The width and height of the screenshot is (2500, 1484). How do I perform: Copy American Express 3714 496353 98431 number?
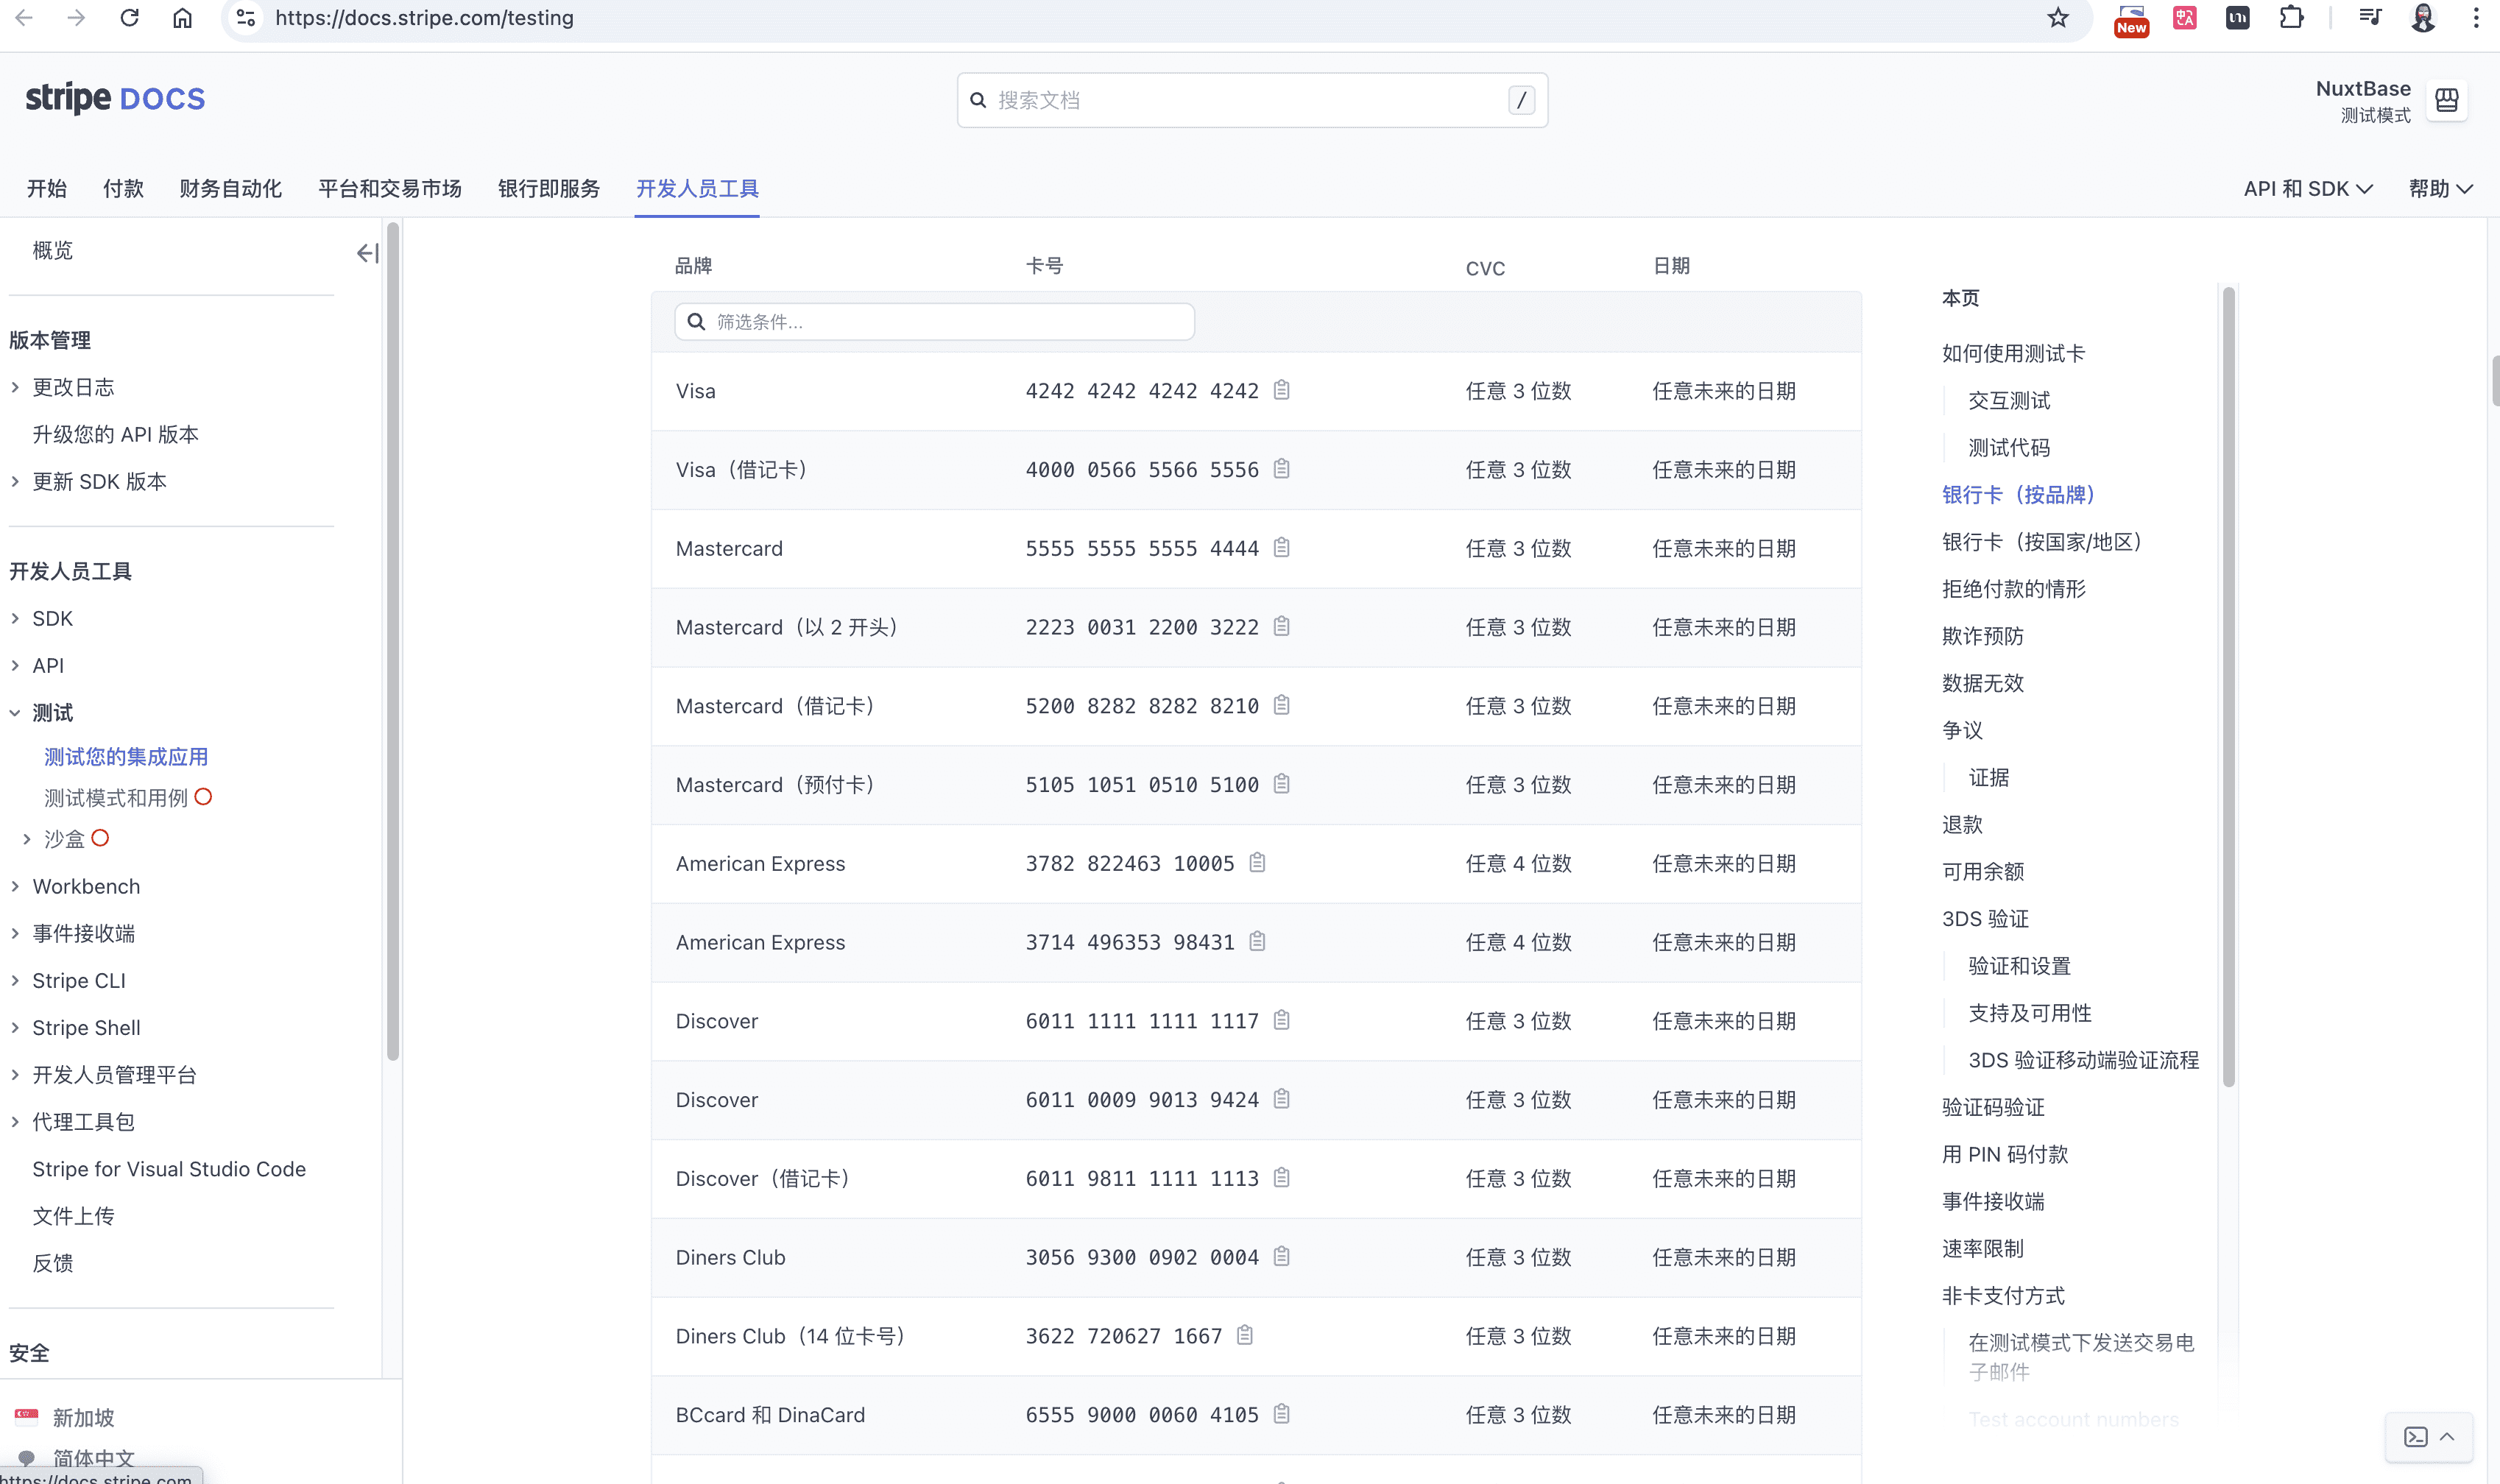(x=1257, y=942)
